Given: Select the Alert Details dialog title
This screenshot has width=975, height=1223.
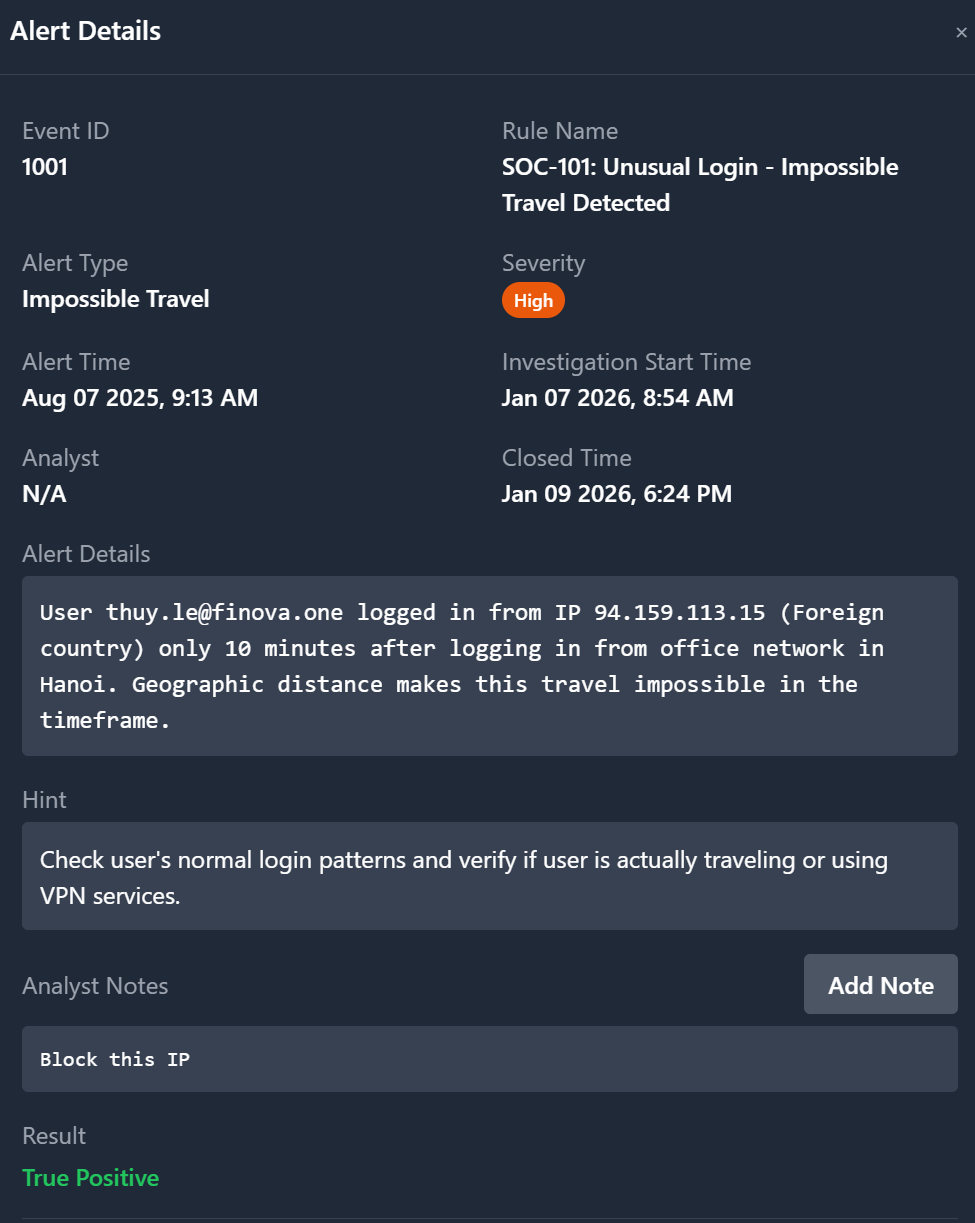Looking at the screenshot, I should tap(85, 31).
